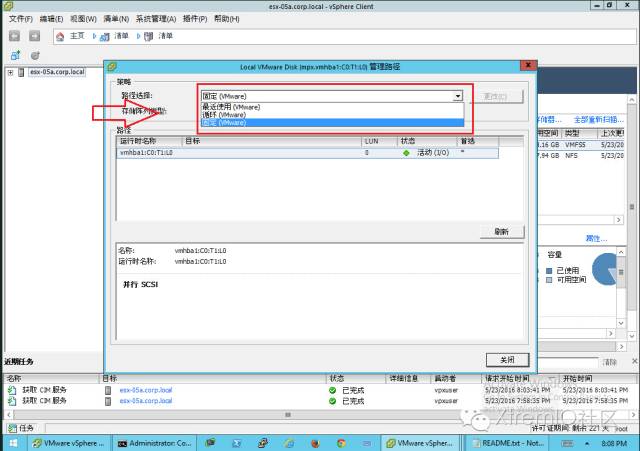Click Windows Start button

pyautogui.click(x=13, y=443)
